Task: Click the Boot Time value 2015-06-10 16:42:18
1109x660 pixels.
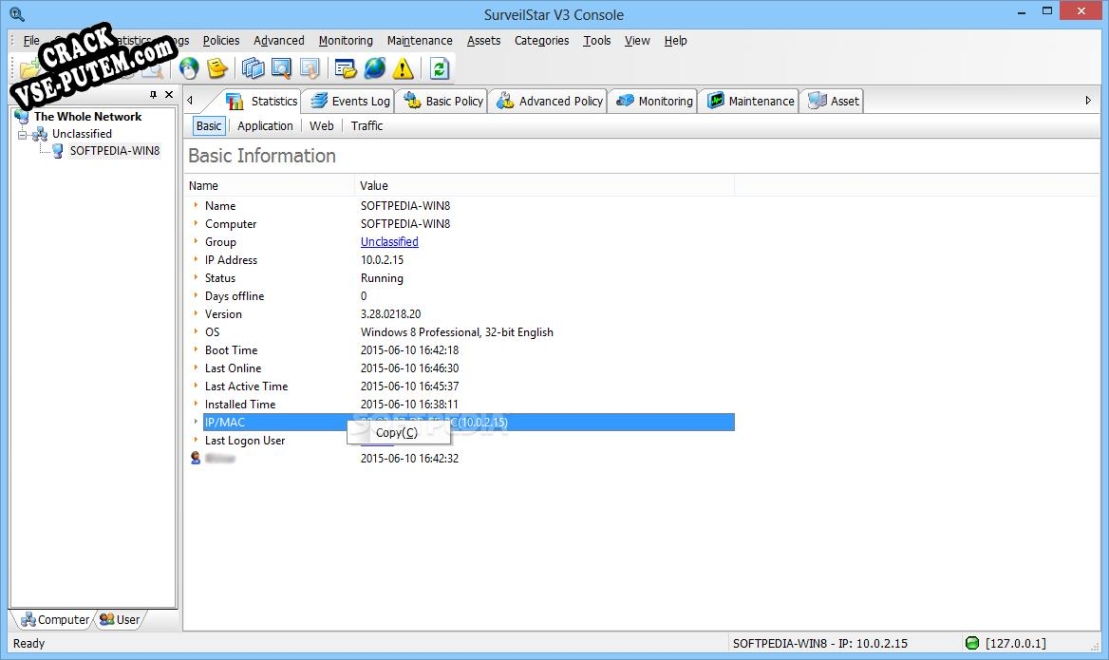Action: pos(410,350)
